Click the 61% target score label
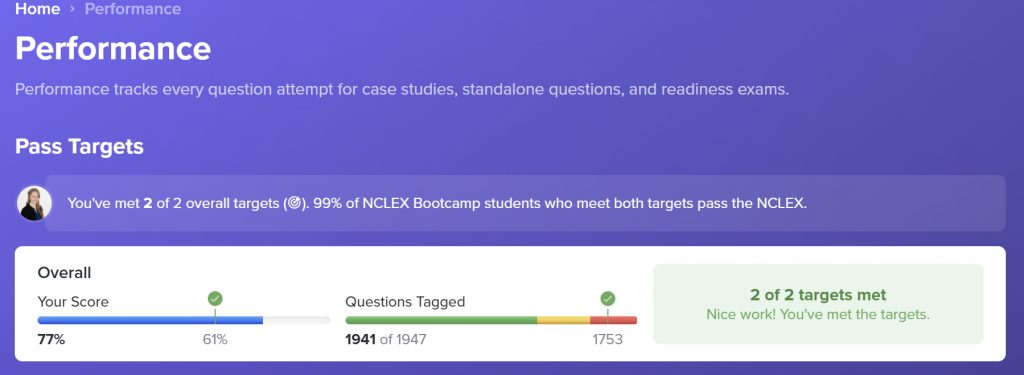The image size is (1024, 375). (x=215, y=340)
